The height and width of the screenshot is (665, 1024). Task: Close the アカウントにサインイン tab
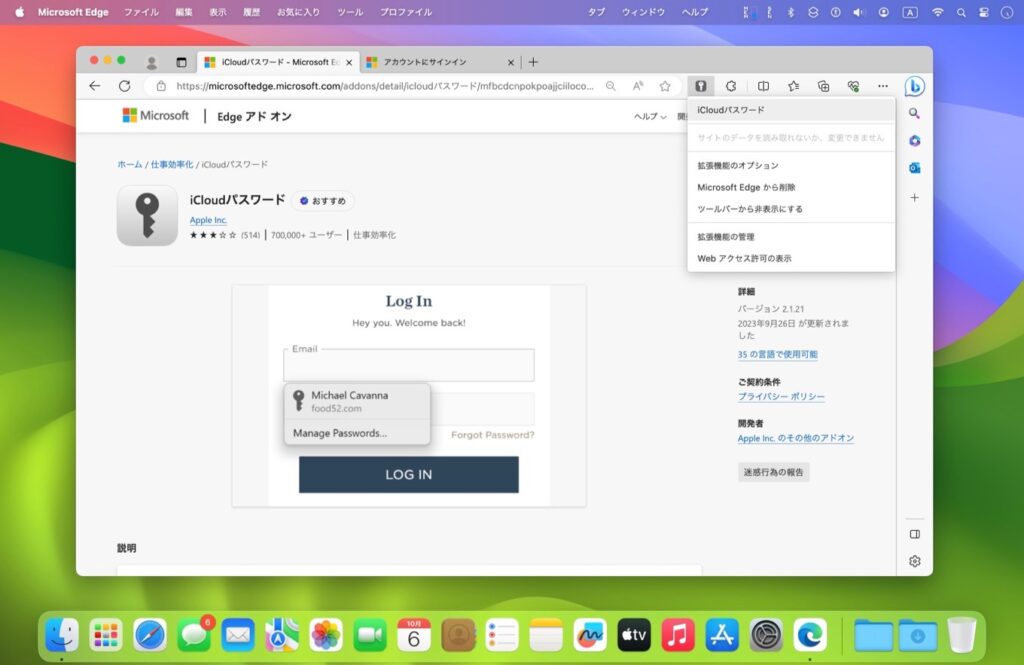coord(511,63)
